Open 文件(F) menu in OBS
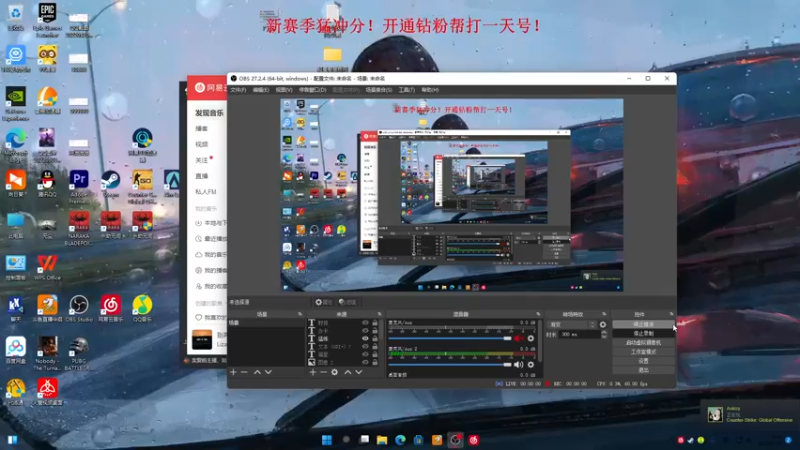The image size is (800, 450). (238, 90)
